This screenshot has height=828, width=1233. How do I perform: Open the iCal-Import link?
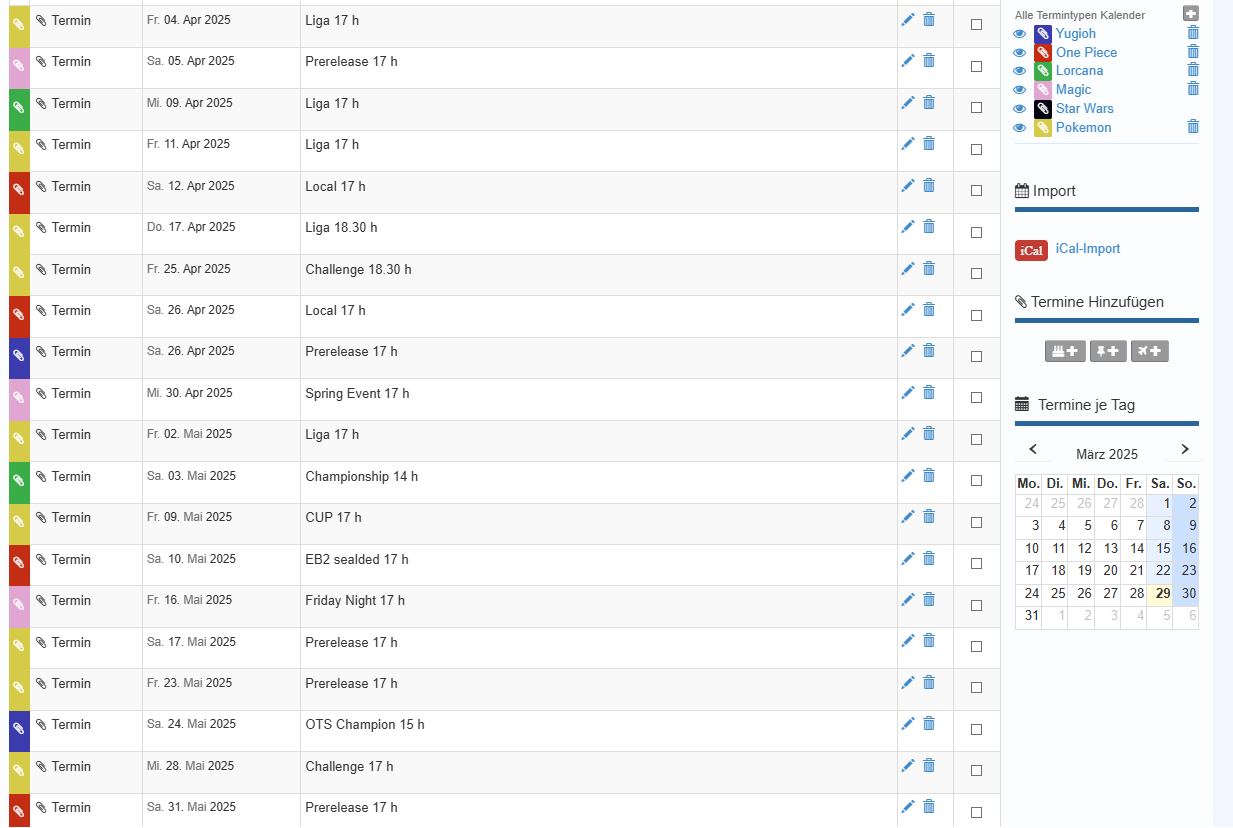pyautogui.click(x=1088, y=249)
